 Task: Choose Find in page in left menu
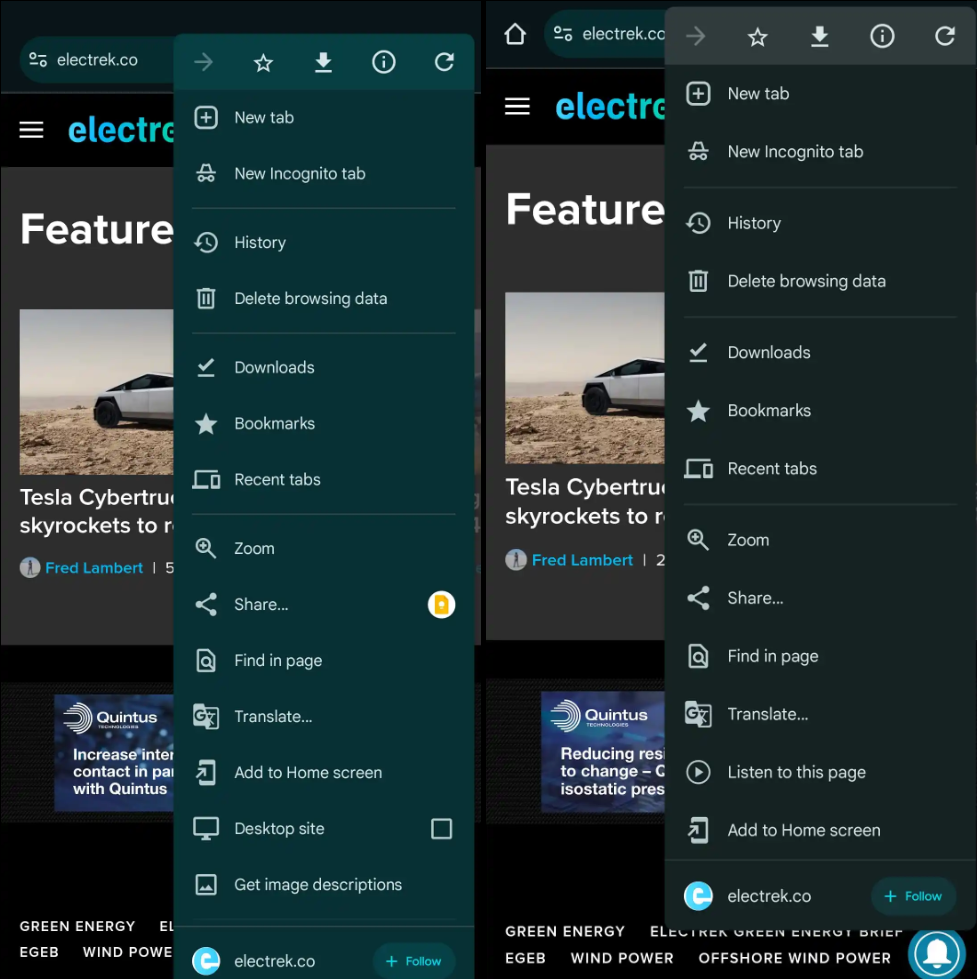click(324, 661)
